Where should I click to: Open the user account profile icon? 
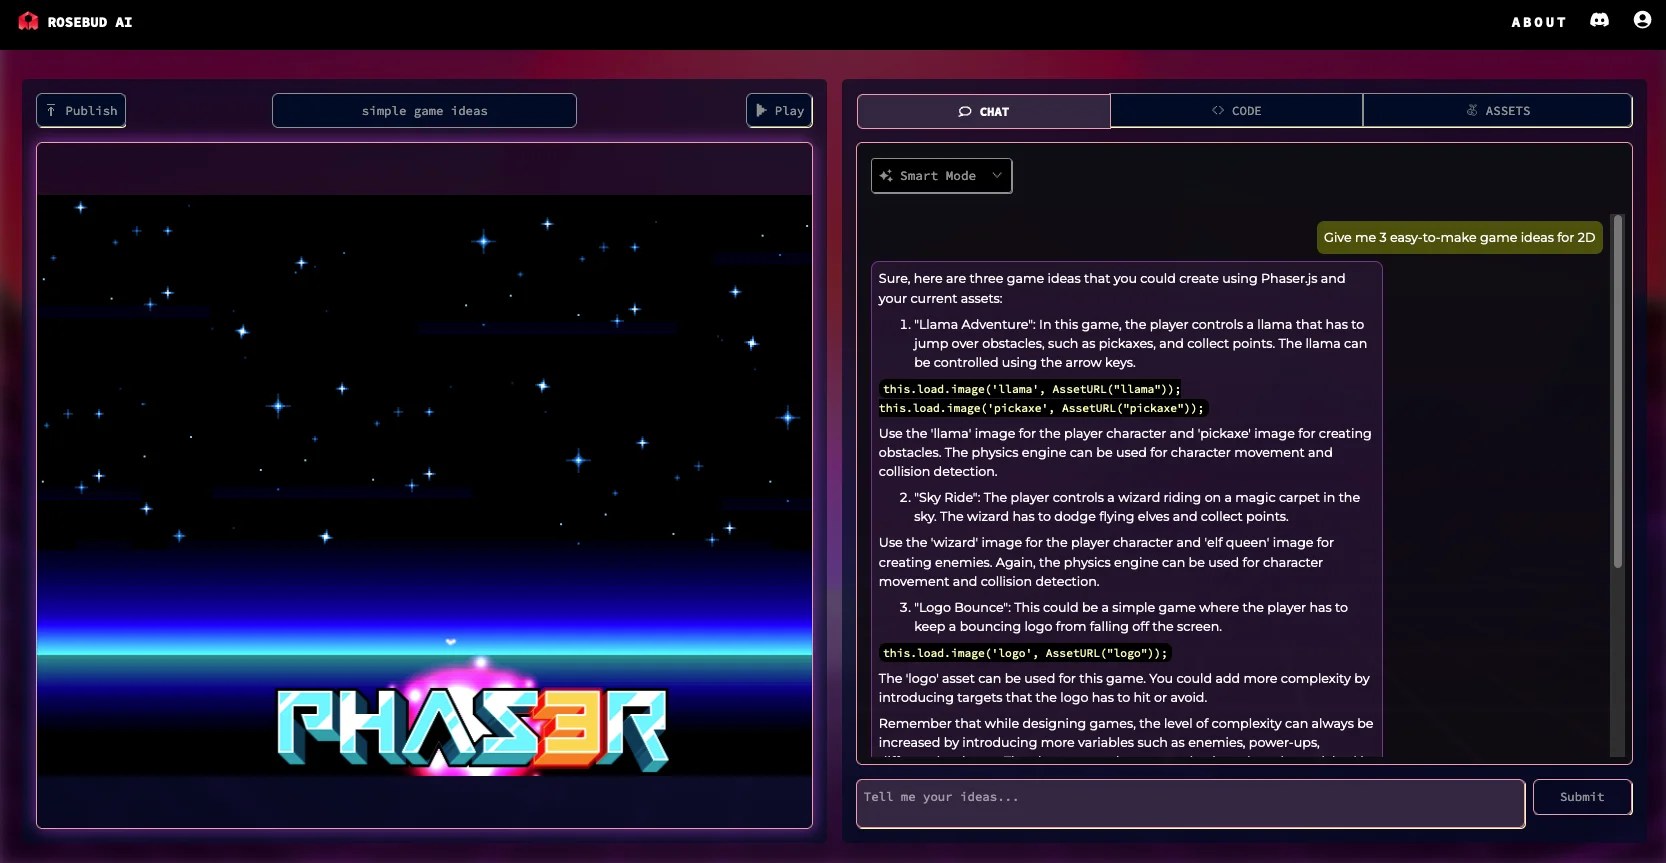coord(1642,20)
